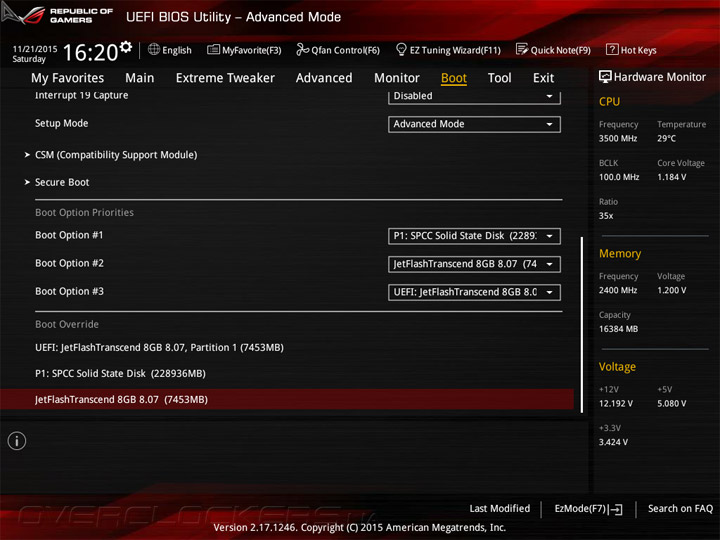The height and width of the screenshot is (540, 720).
Task: Click CPU temperature value 29°C
Action: pyautogui.click(x=666, y=138)
